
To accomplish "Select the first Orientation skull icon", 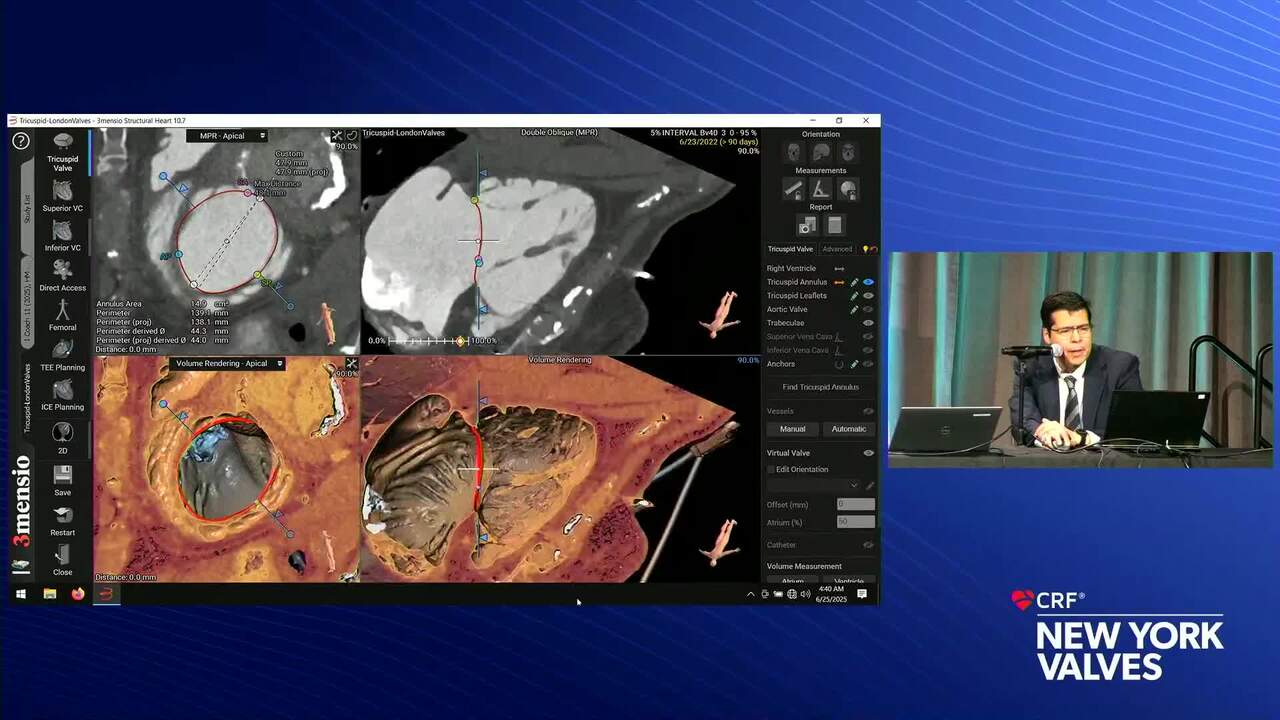I will [x=793, y=152].
